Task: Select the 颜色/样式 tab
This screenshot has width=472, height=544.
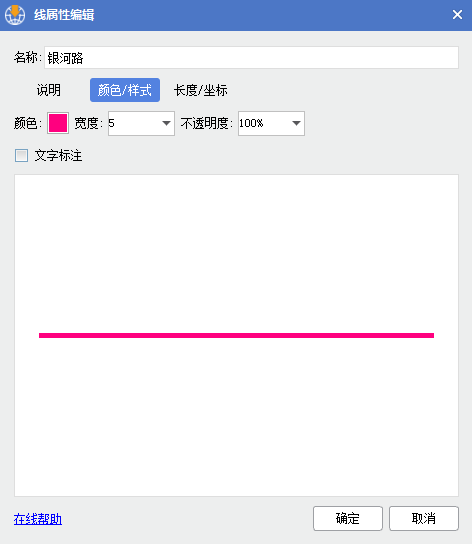Action: click(x=125, y=90)
